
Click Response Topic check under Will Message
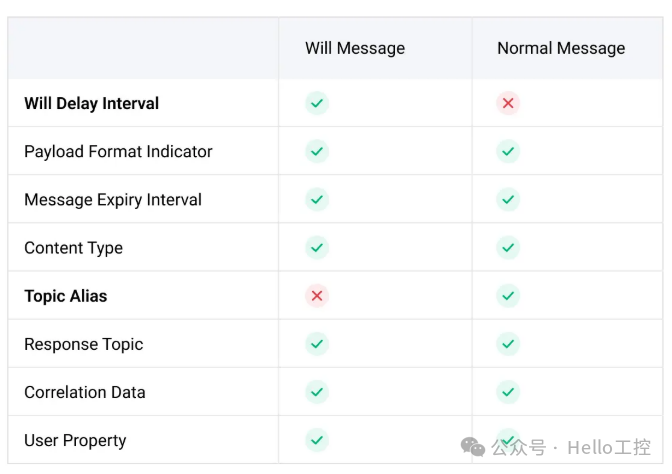(317, 344)
